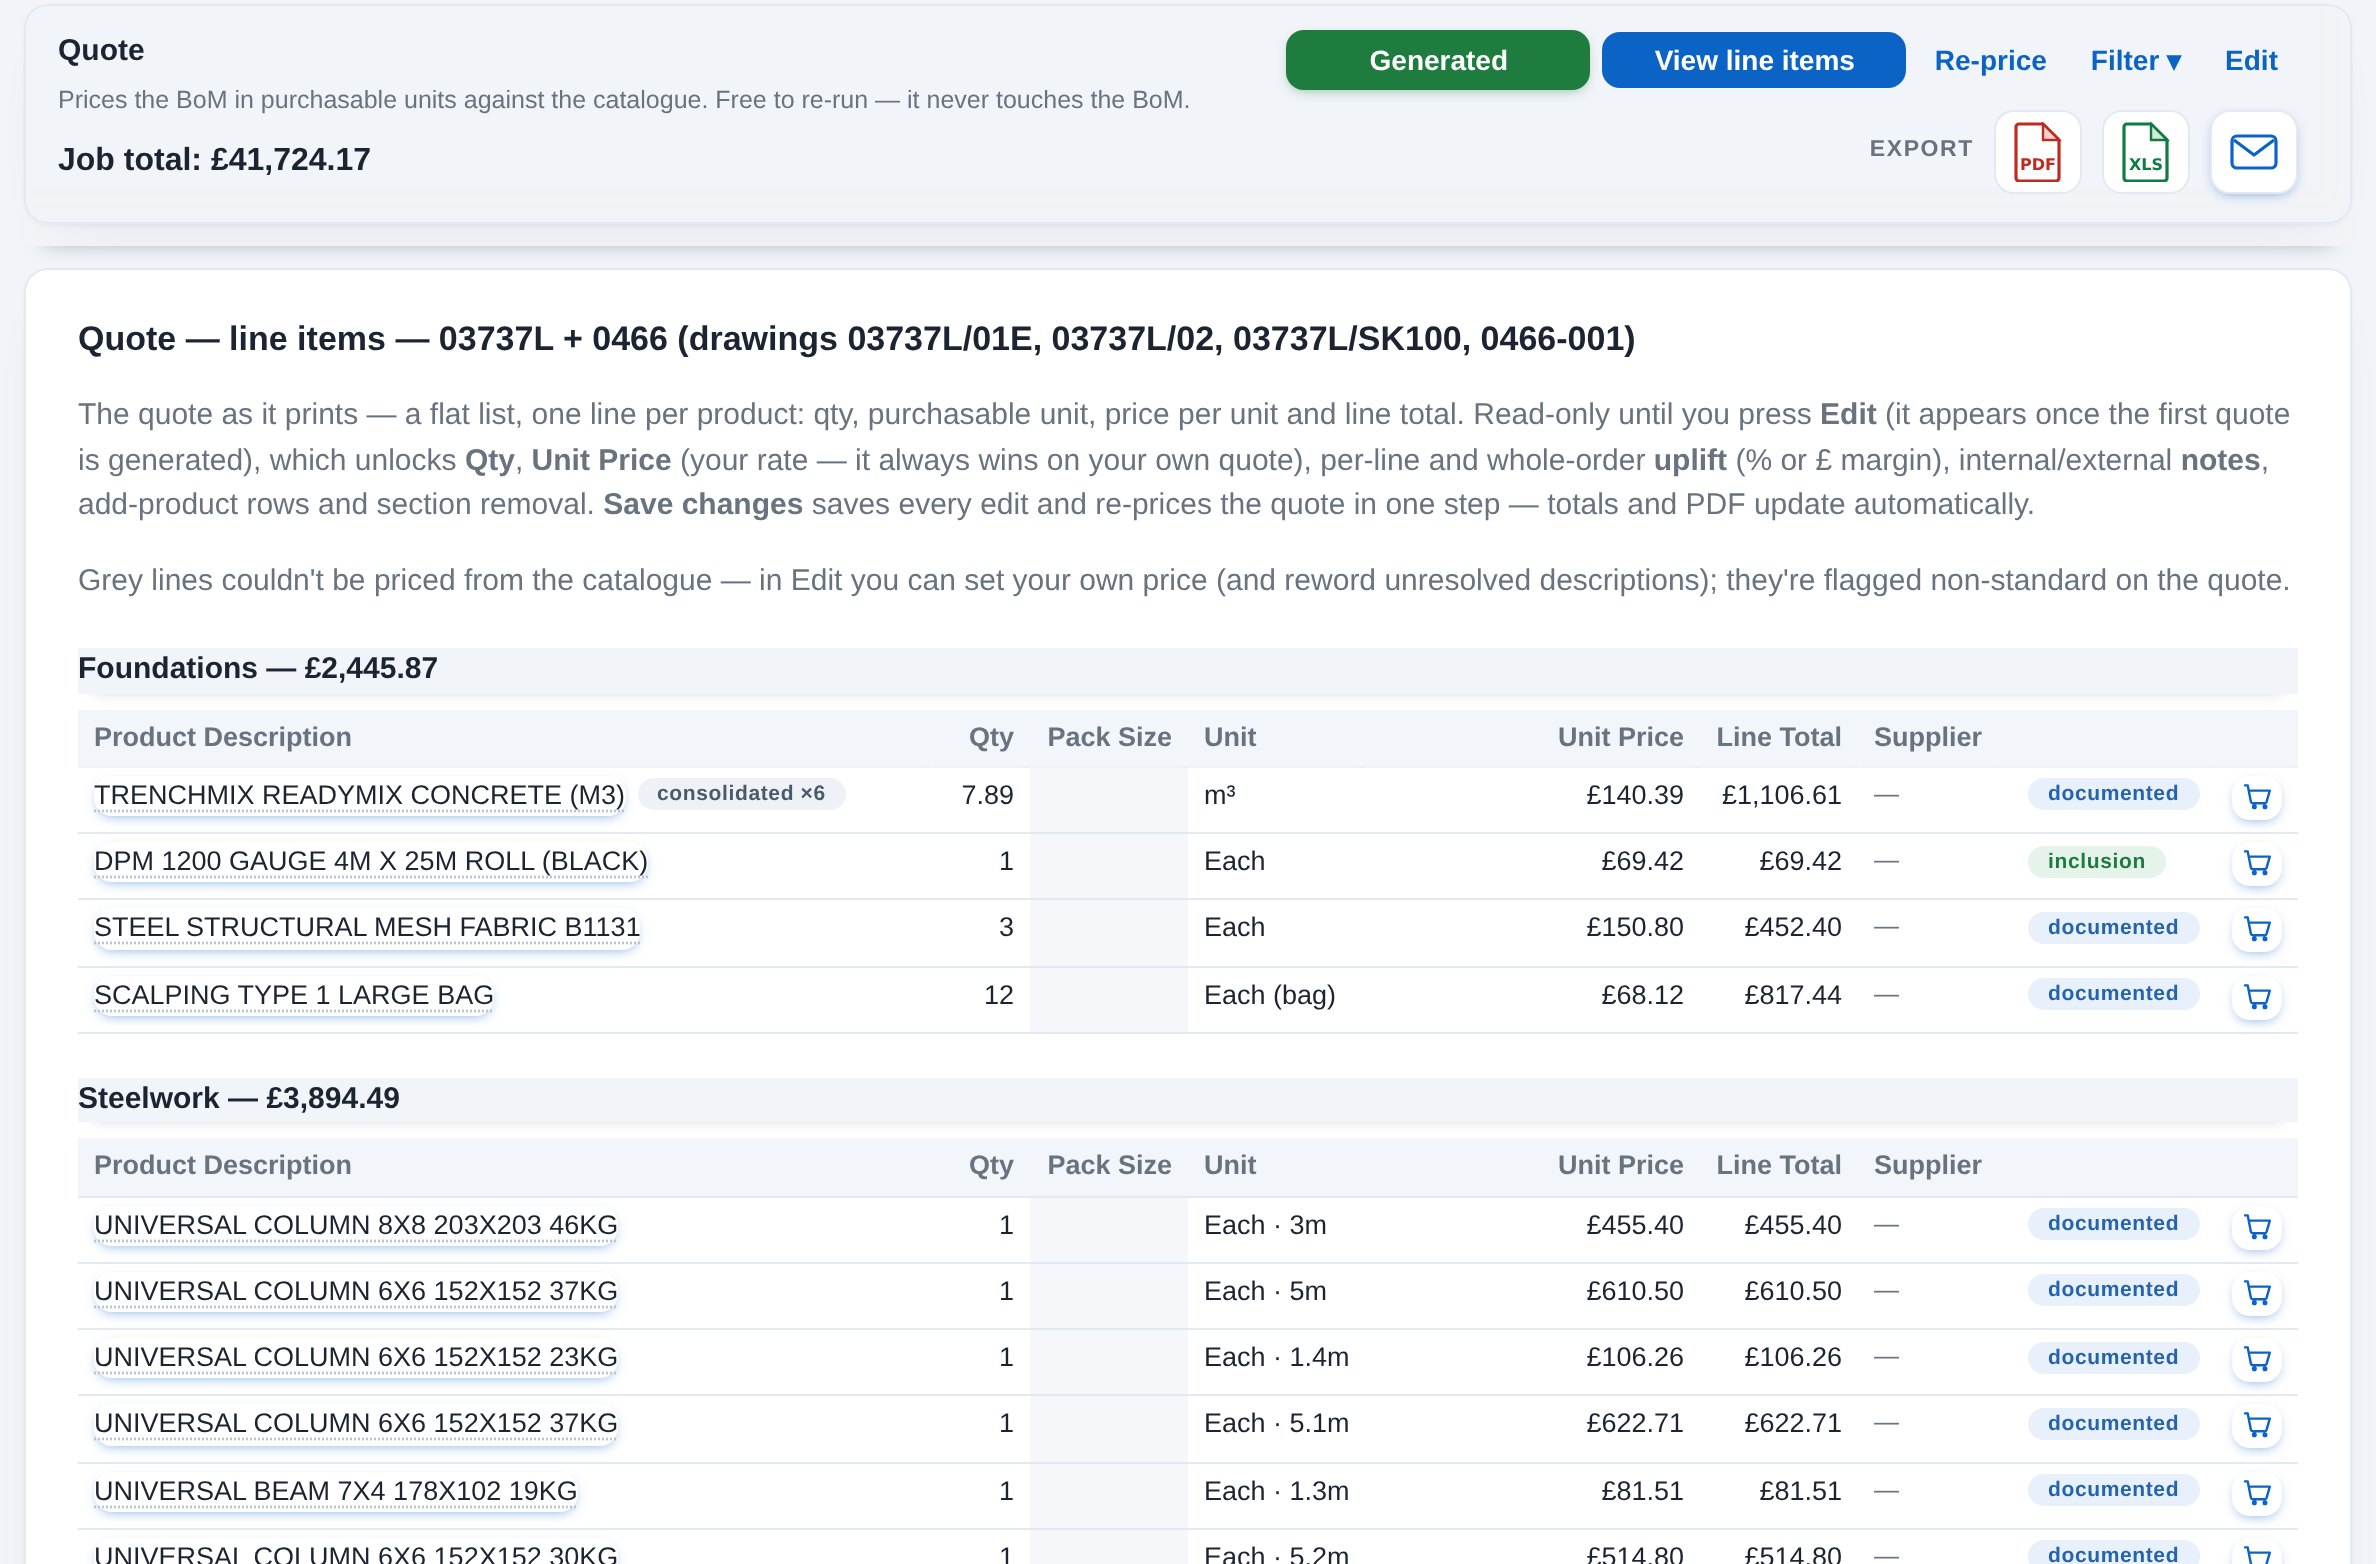
Task: Click documented badge on Trenchmix row
Action: coord(2113,793)
